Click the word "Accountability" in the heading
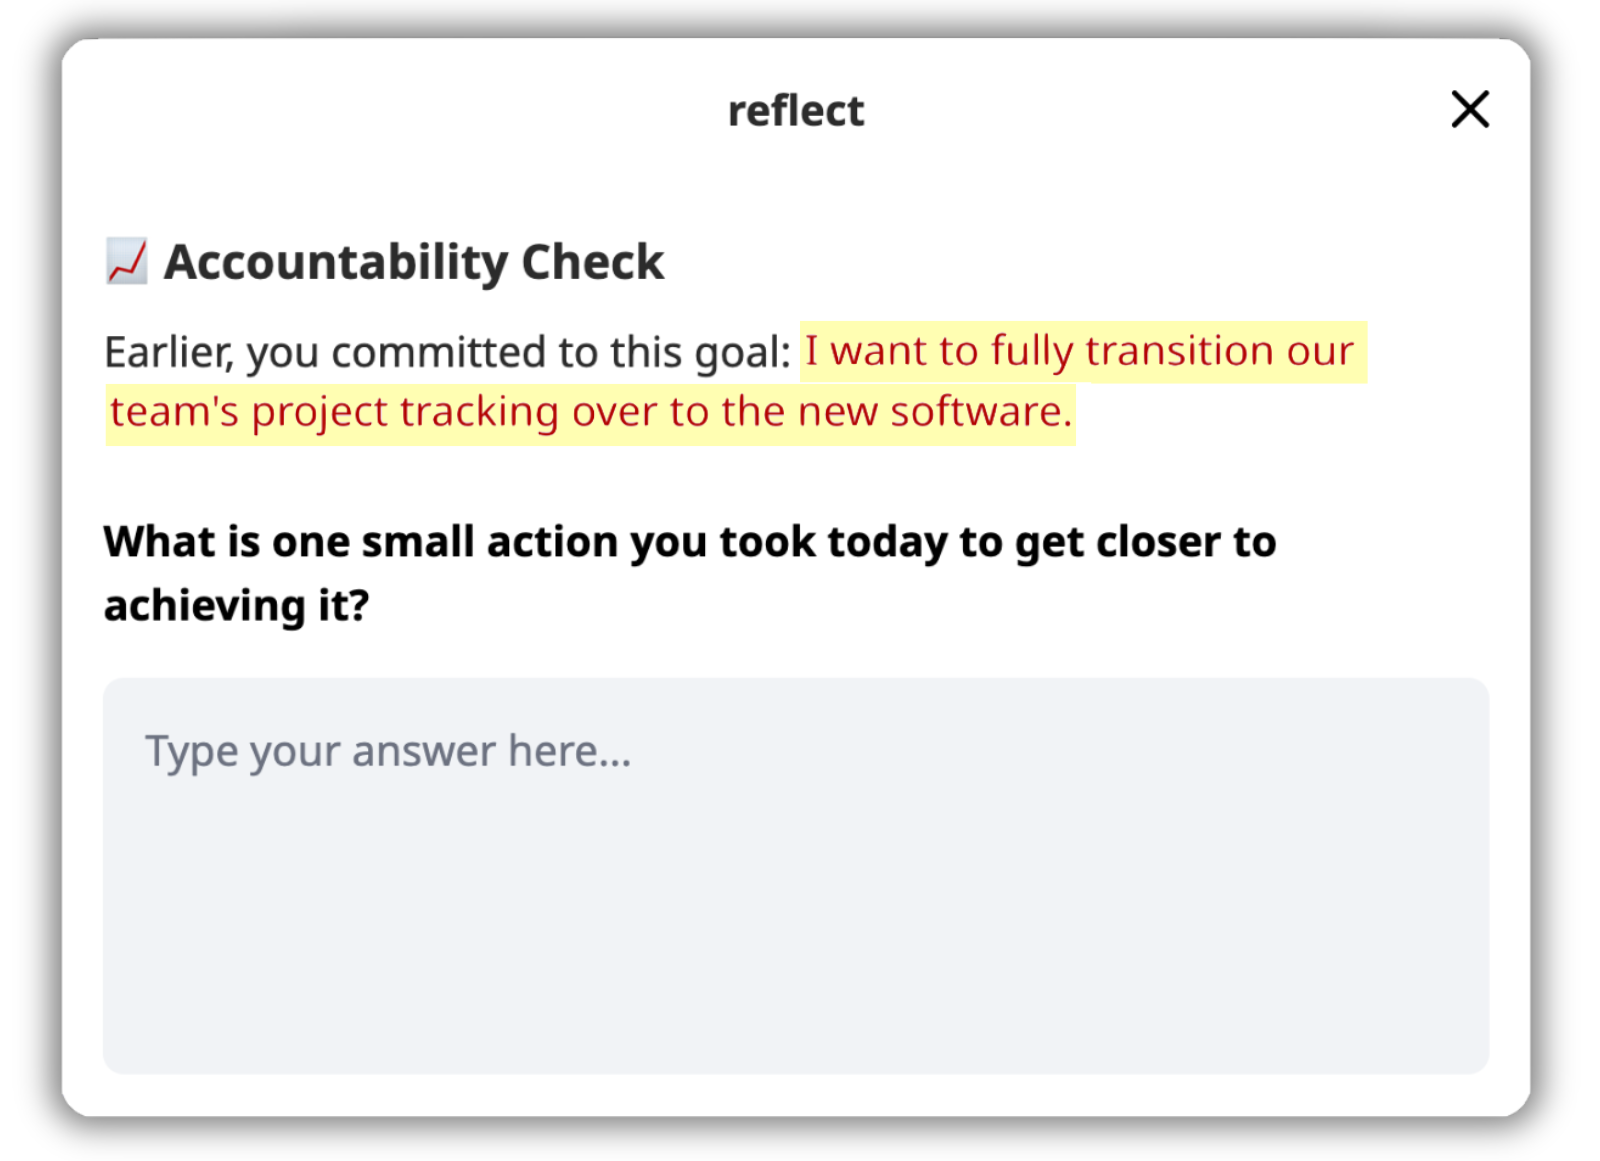 point(337,263)
